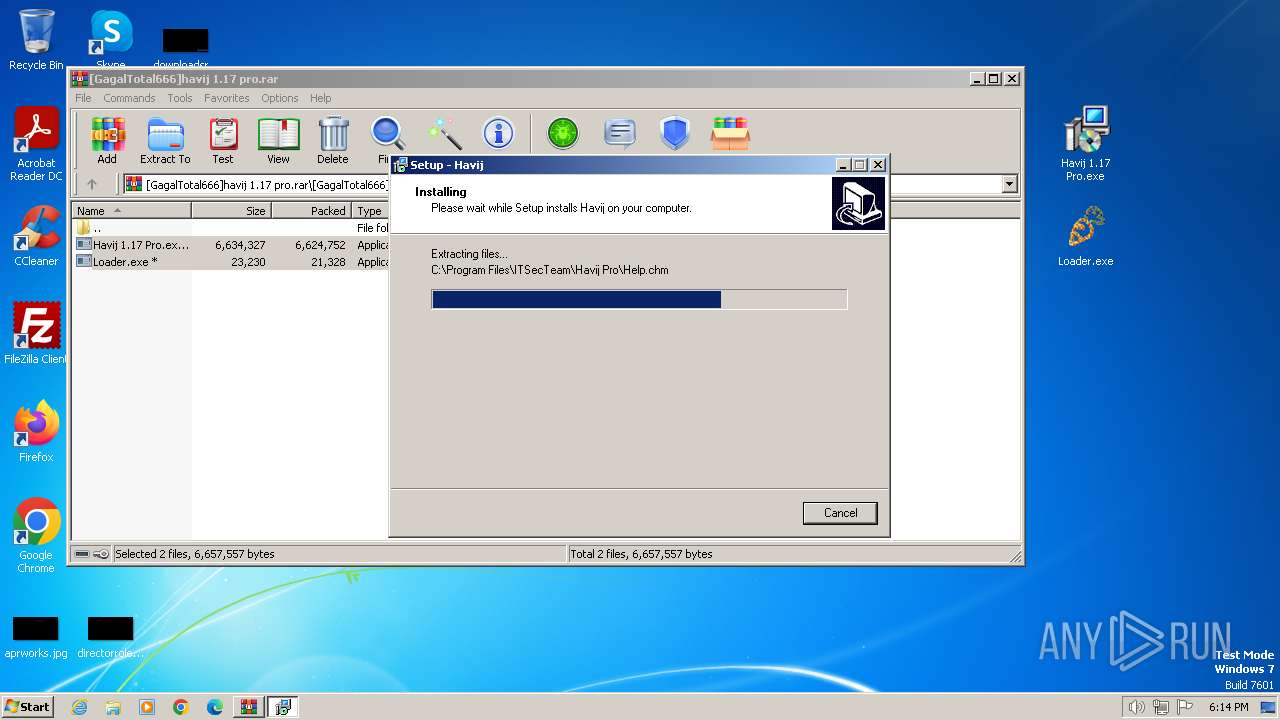The image size is (1280, 720).
Task: Click the Windows Start button
Action: point(27,707)
